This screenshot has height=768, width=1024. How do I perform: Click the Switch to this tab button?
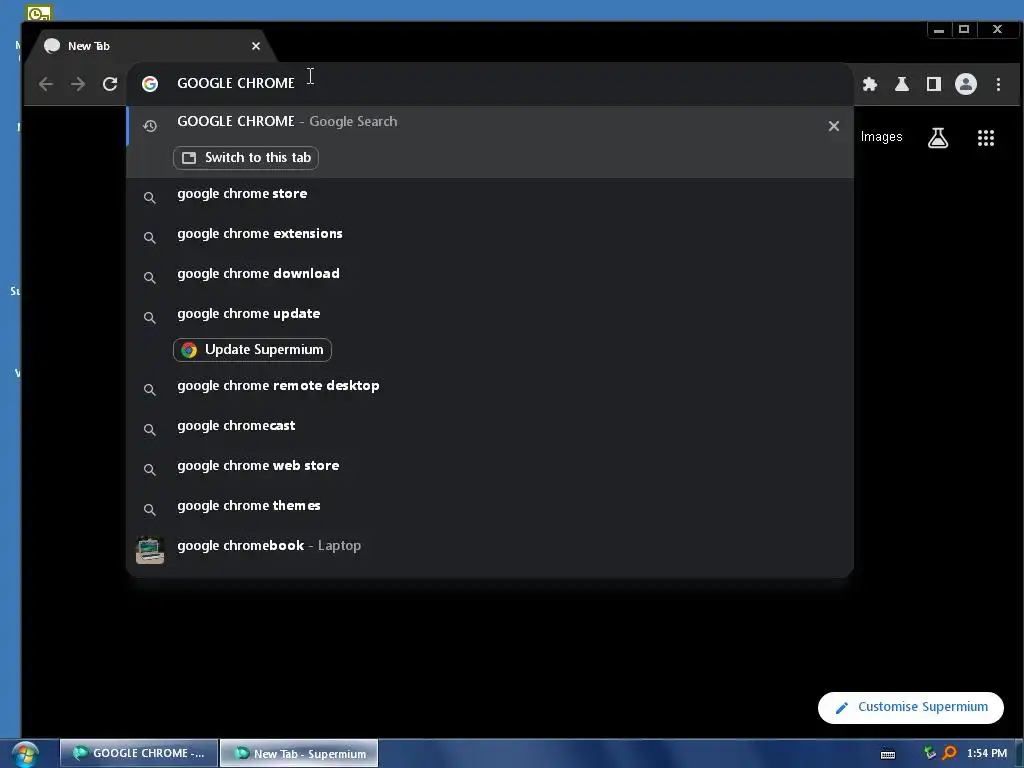click(x=246, y=158)
